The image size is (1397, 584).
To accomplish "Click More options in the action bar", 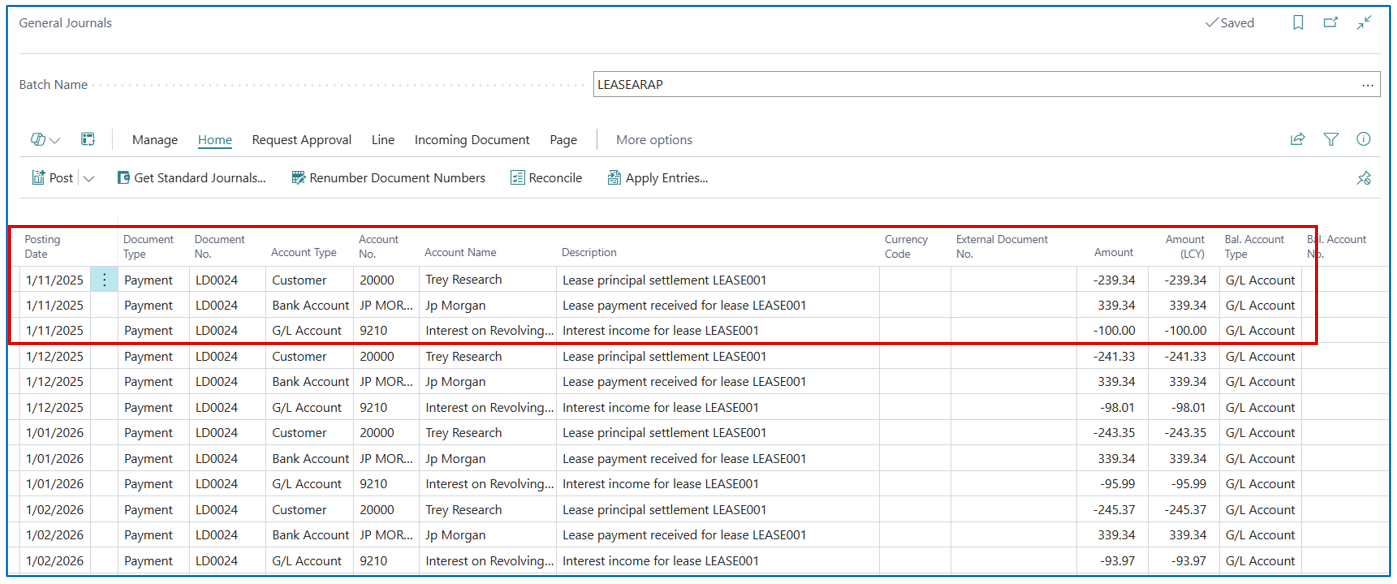I will click(x=654, y=140).
